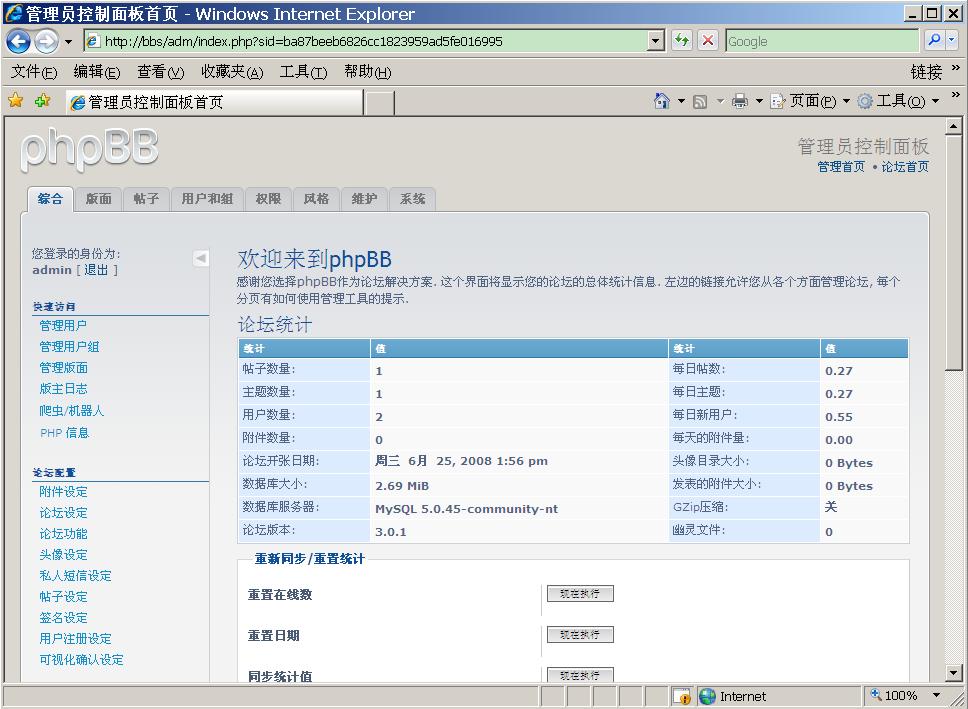Switch to the 综合 tab
This screenshot has height=709, width=968.
coord(50,199)
